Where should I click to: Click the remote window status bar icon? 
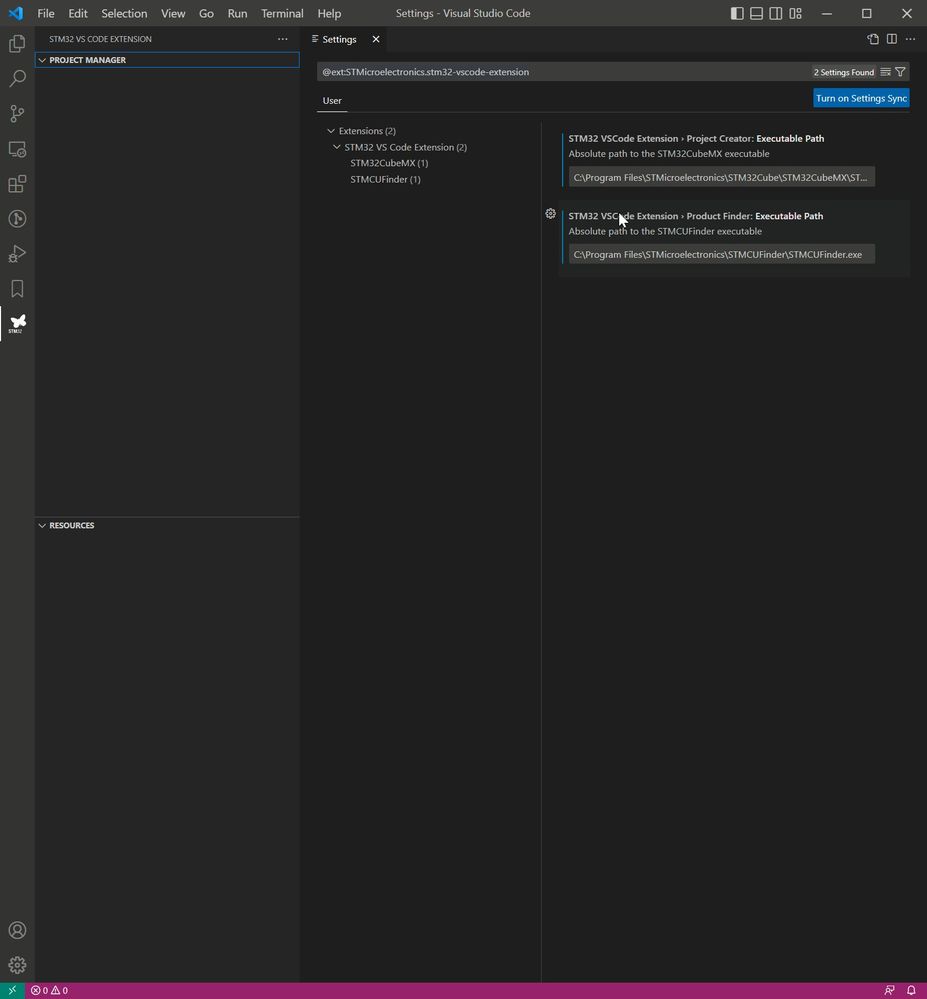(x=12, y=991)
